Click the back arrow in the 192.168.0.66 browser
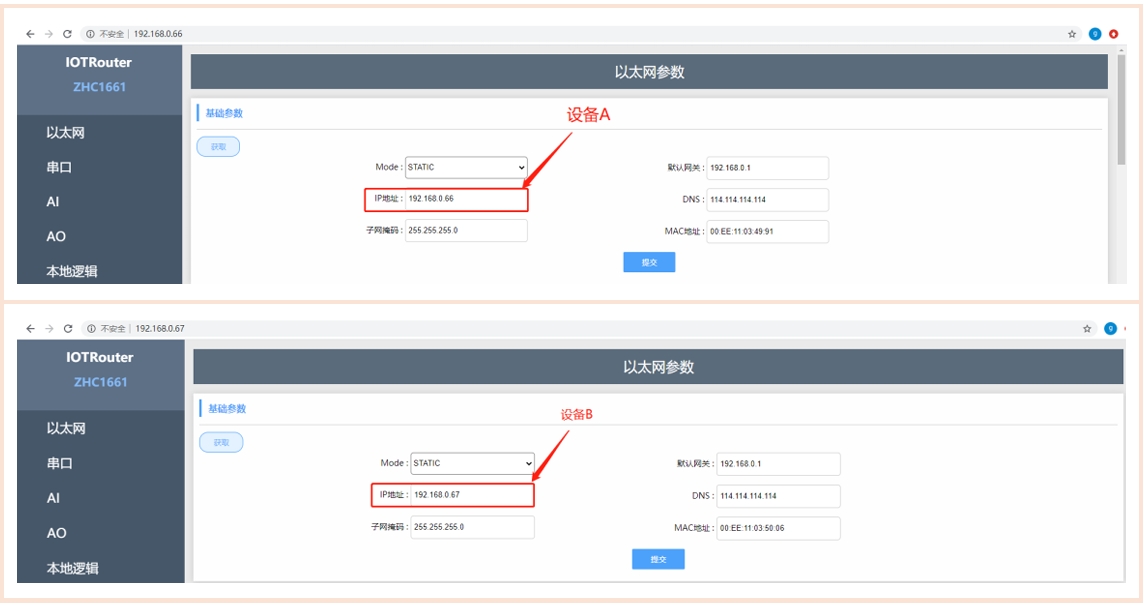The width and height of the screenshot is (1144, 605). [30, 34]
